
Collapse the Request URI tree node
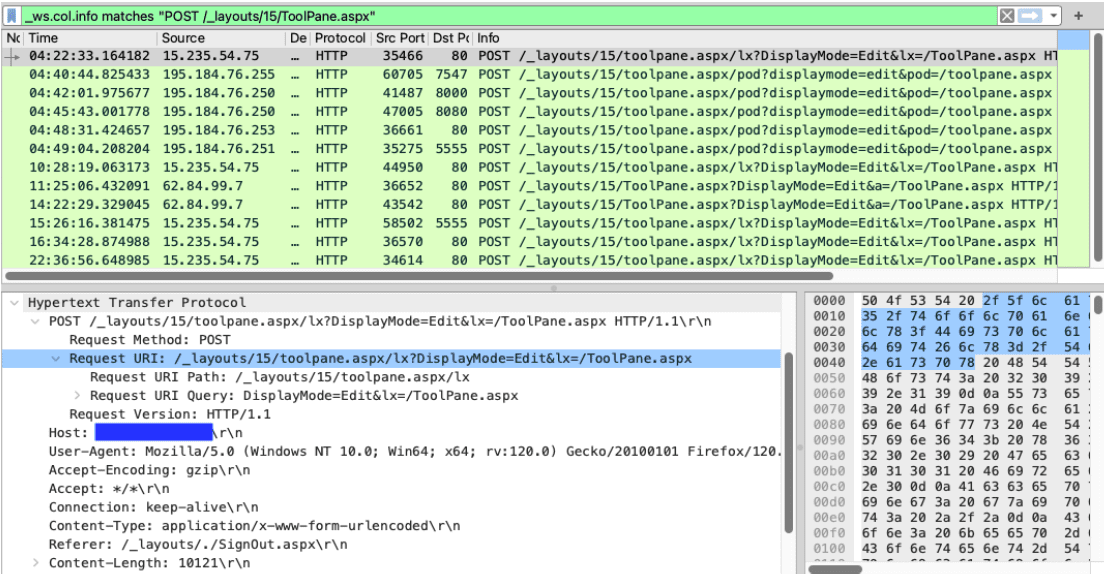55,358
